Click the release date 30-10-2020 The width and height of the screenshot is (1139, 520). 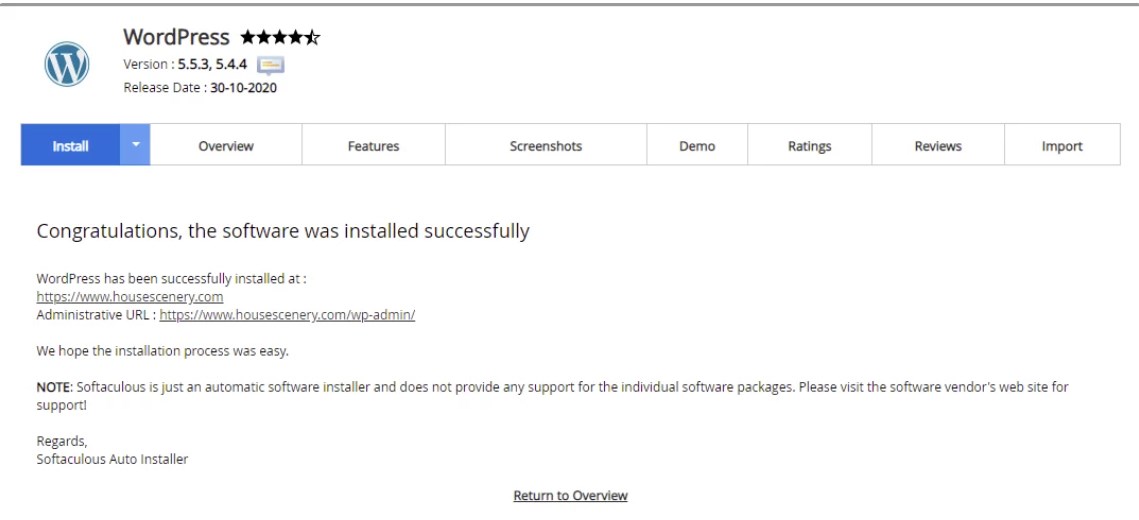click(243, 88)
